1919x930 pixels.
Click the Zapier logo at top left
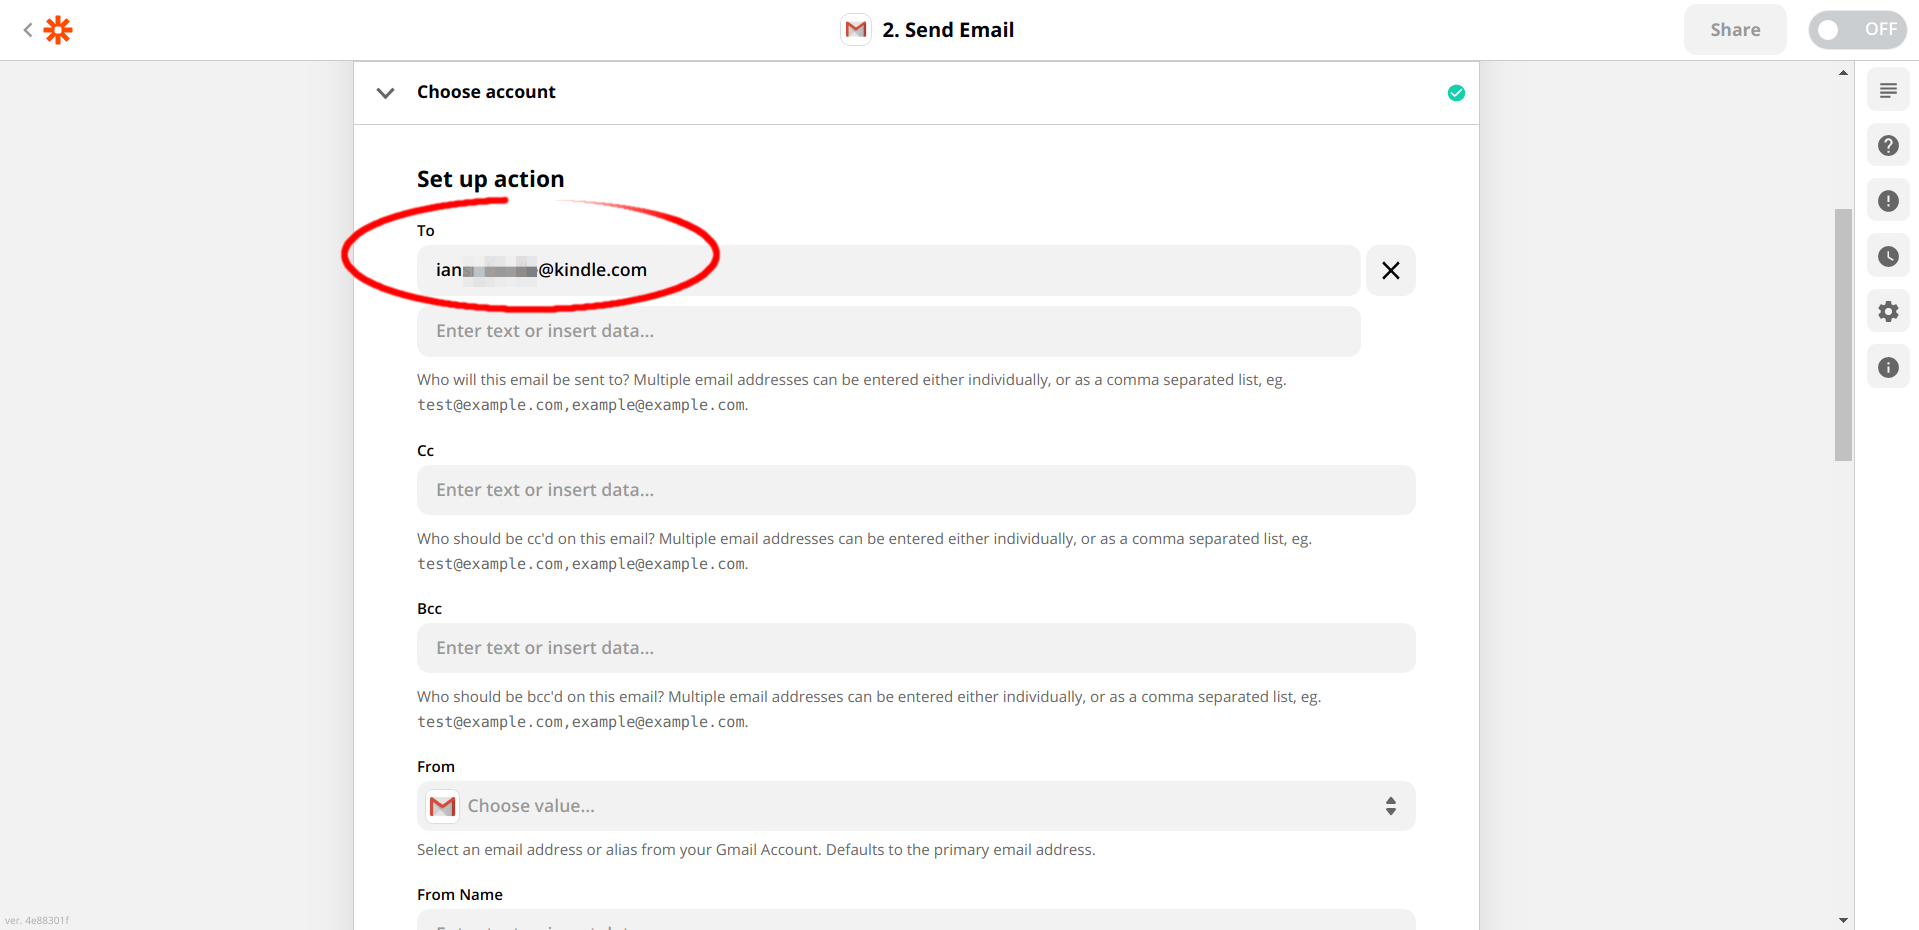58,30
